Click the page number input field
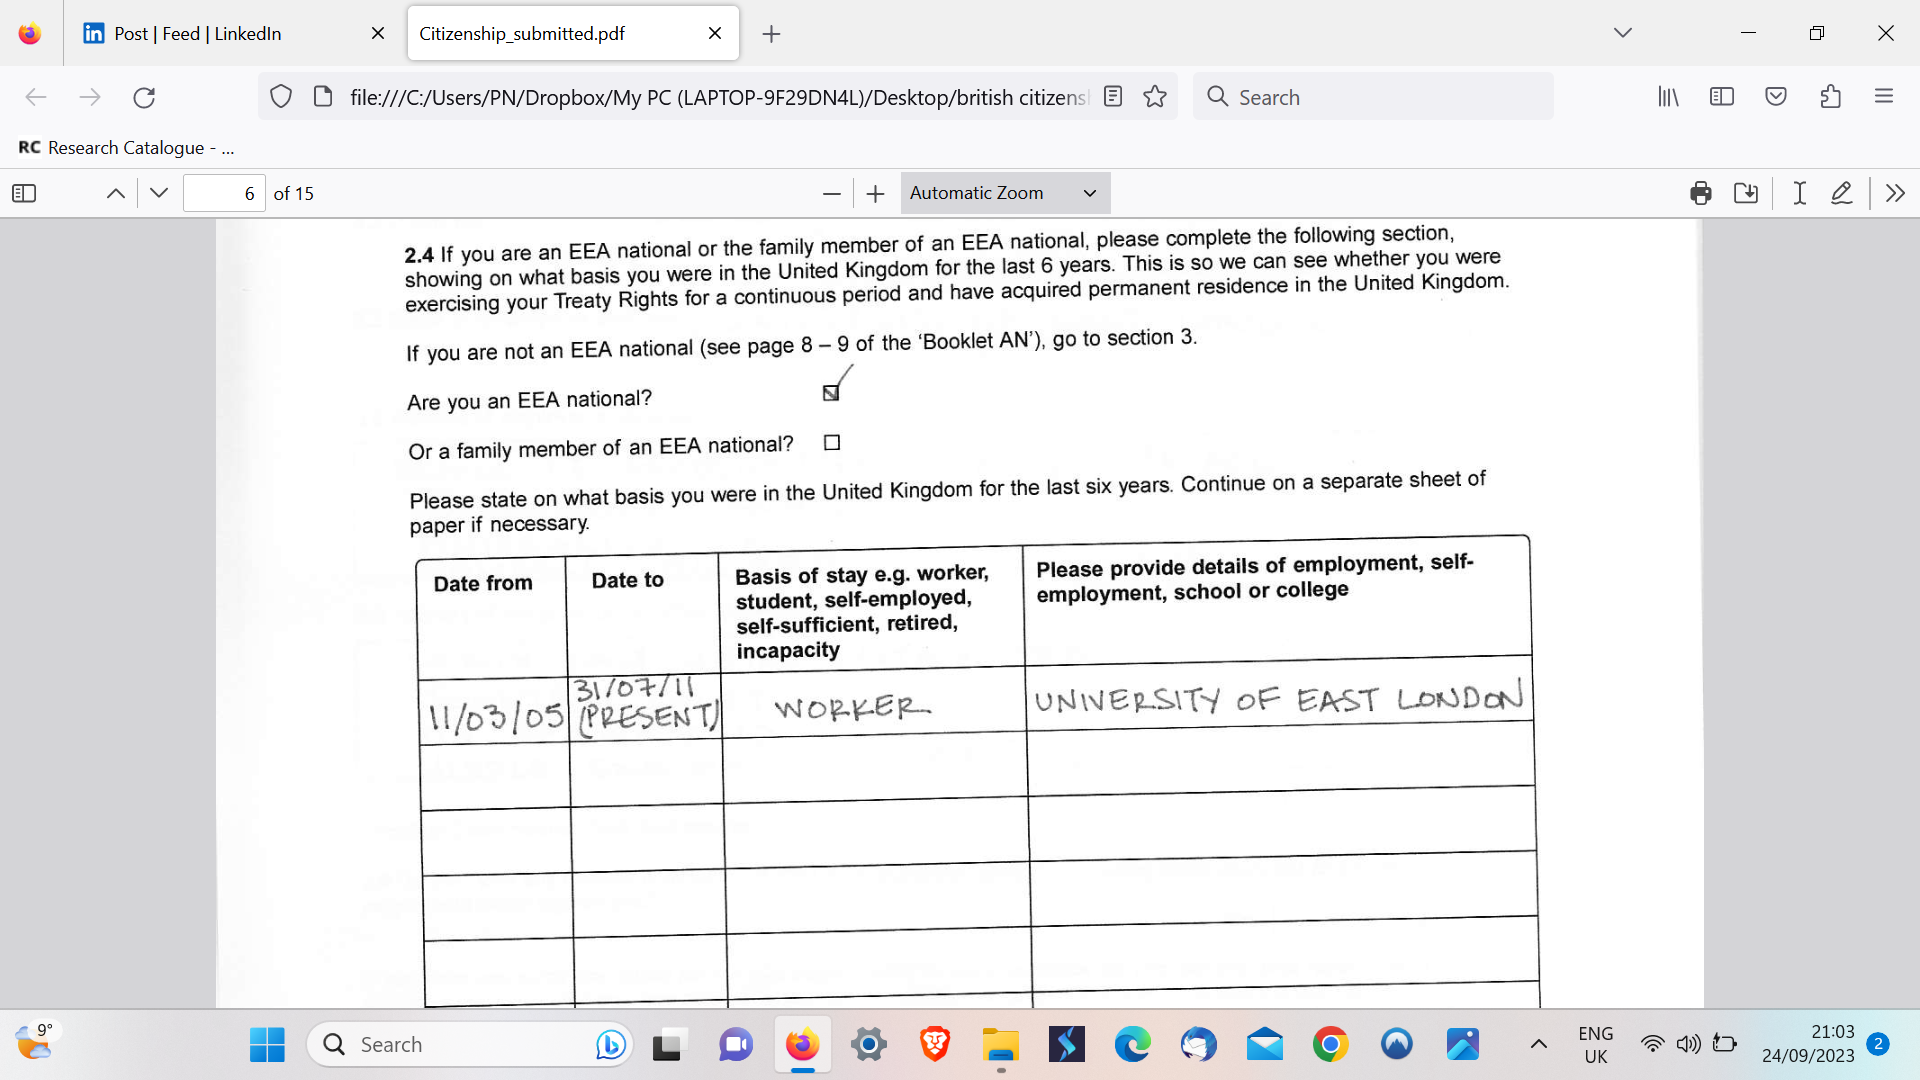The width and height of the screenshot is (1920, 1080). click(224, 193)
